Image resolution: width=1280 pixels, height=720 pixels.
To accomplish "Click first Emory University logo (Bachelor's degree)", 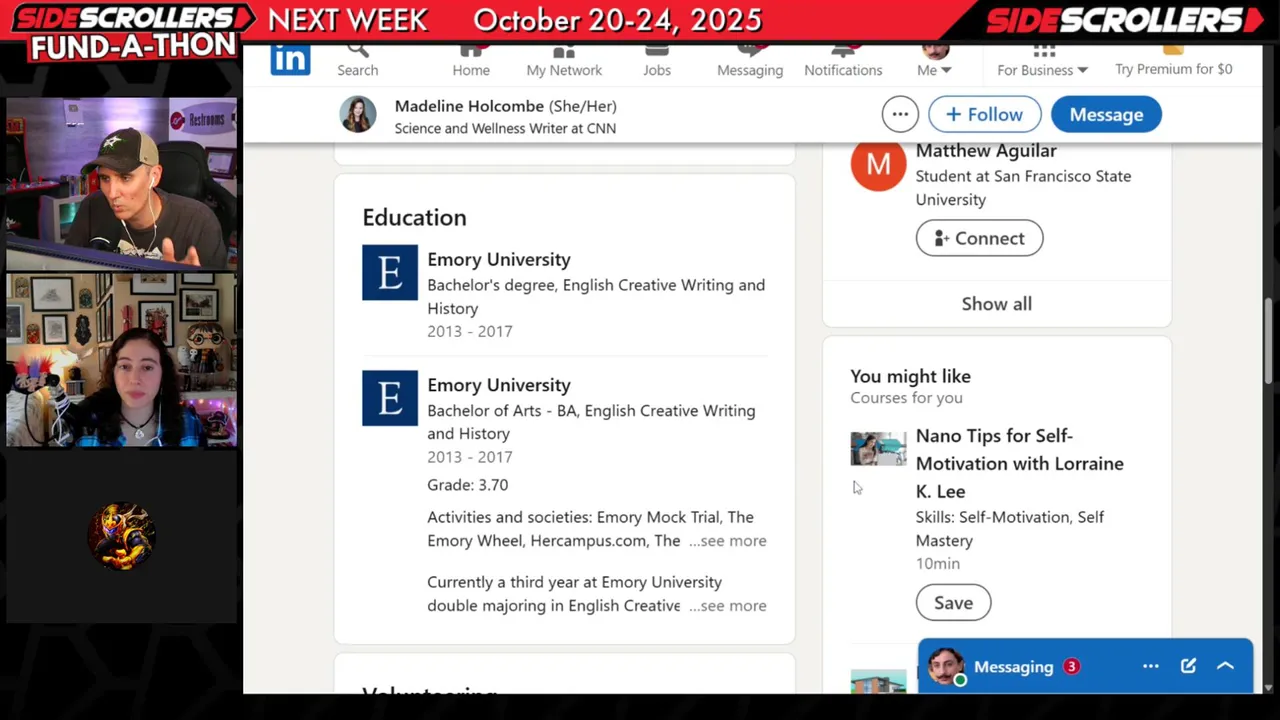I will pyautogui.click(x=390, y=272).
